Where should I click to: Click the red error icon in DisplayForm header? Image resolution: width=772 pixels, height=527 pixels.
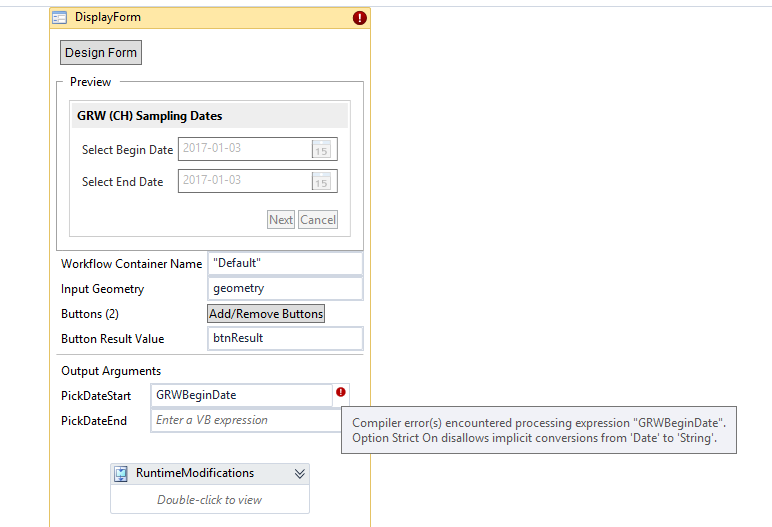click(359, 18)
